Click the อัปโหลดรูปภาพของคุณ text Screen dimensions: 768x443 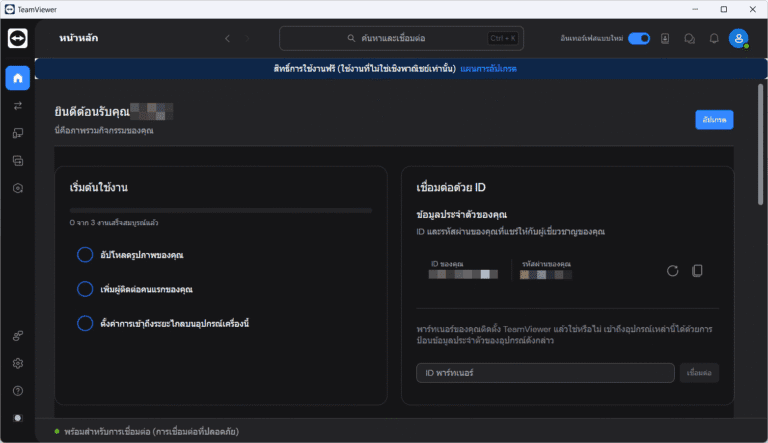coord(142,255)
